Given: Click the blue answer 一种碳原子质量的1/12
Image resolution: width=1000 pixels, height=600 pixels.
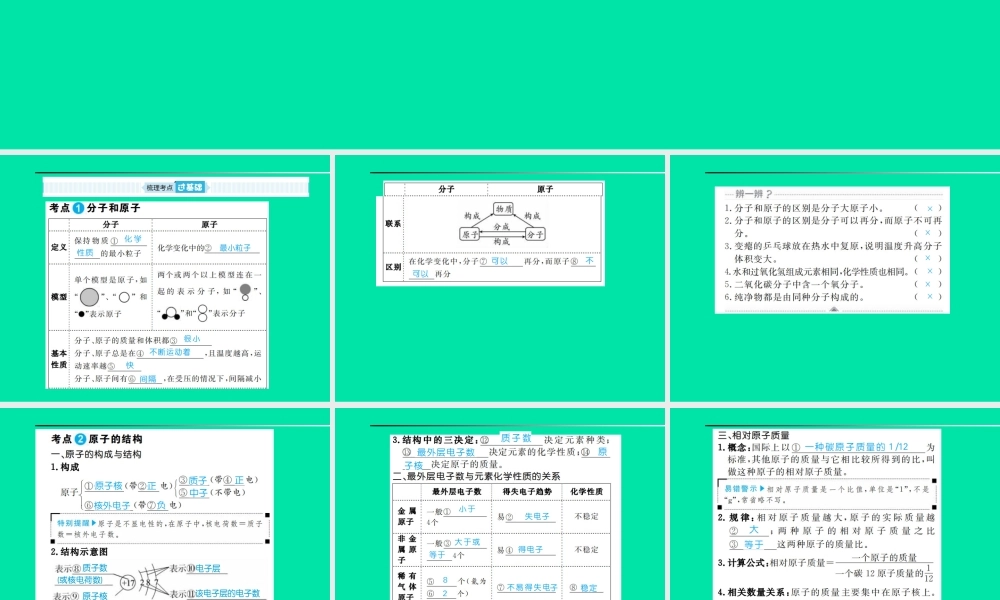Looking at the screenshot, I should 856,447.
